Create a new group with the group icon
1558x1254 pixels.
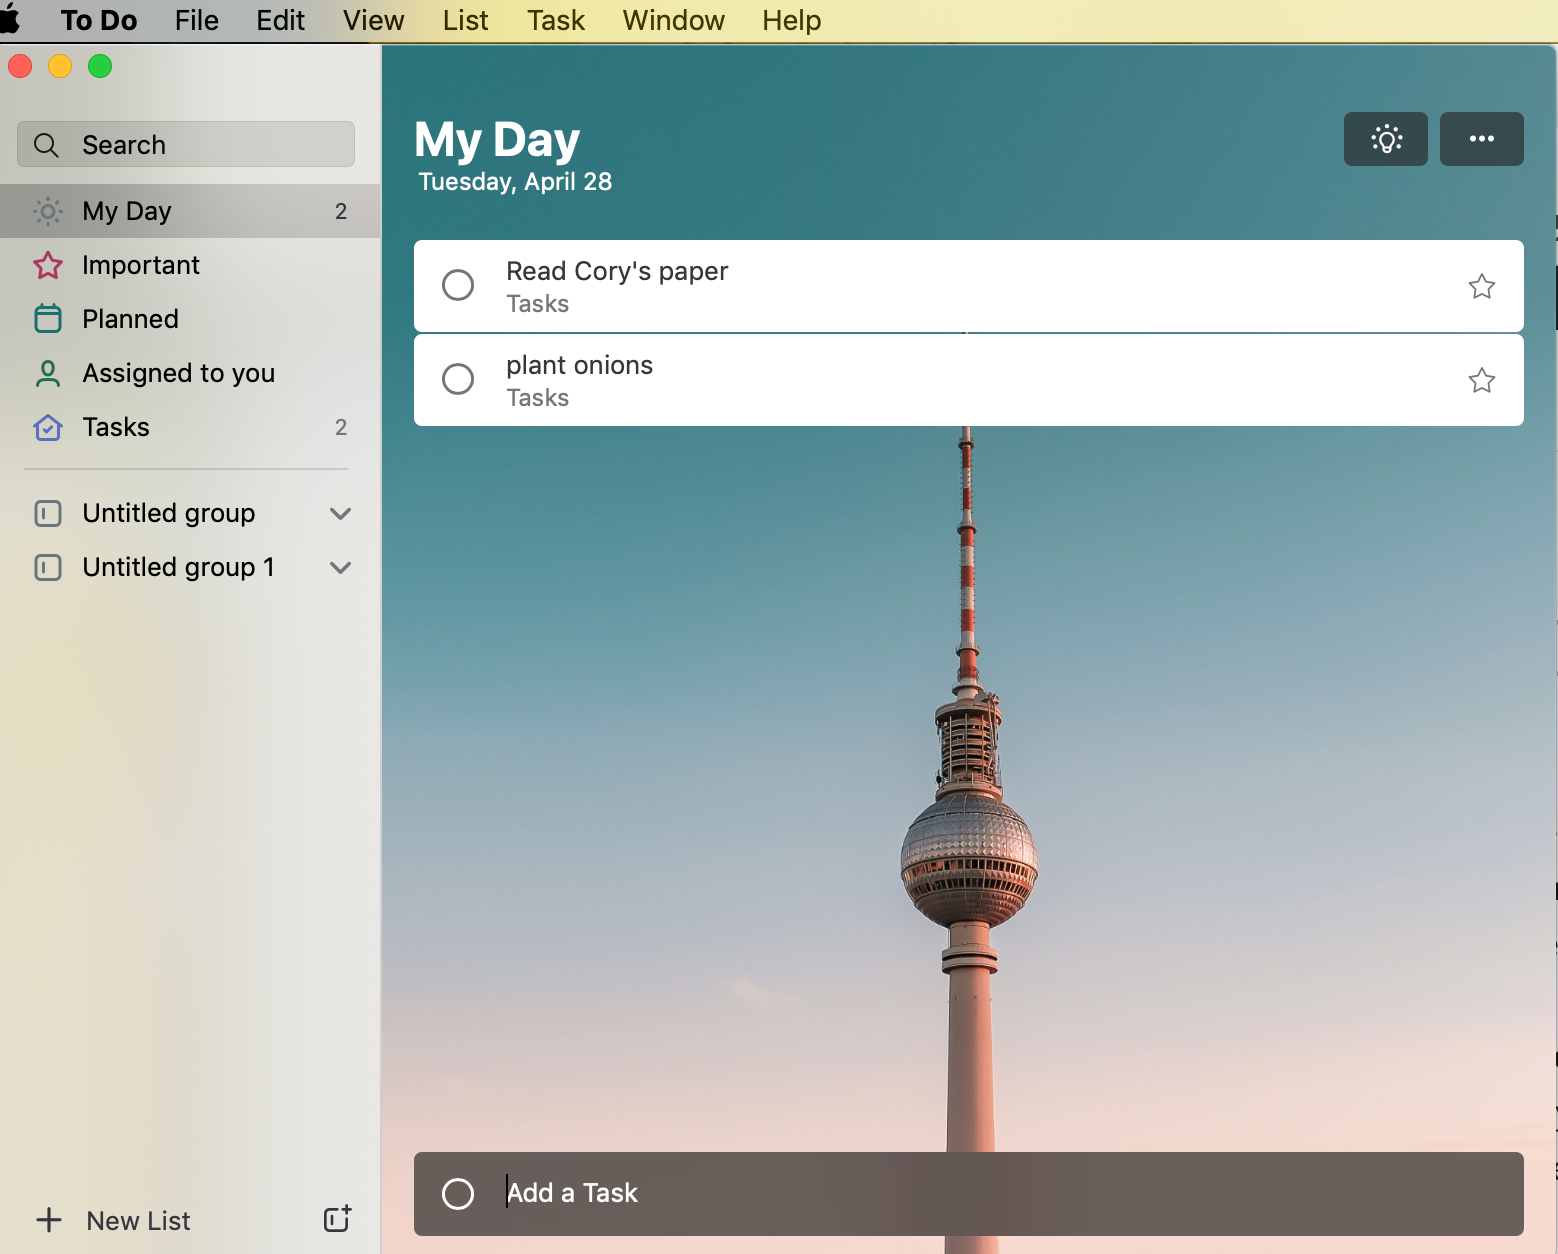point(338,1218)
